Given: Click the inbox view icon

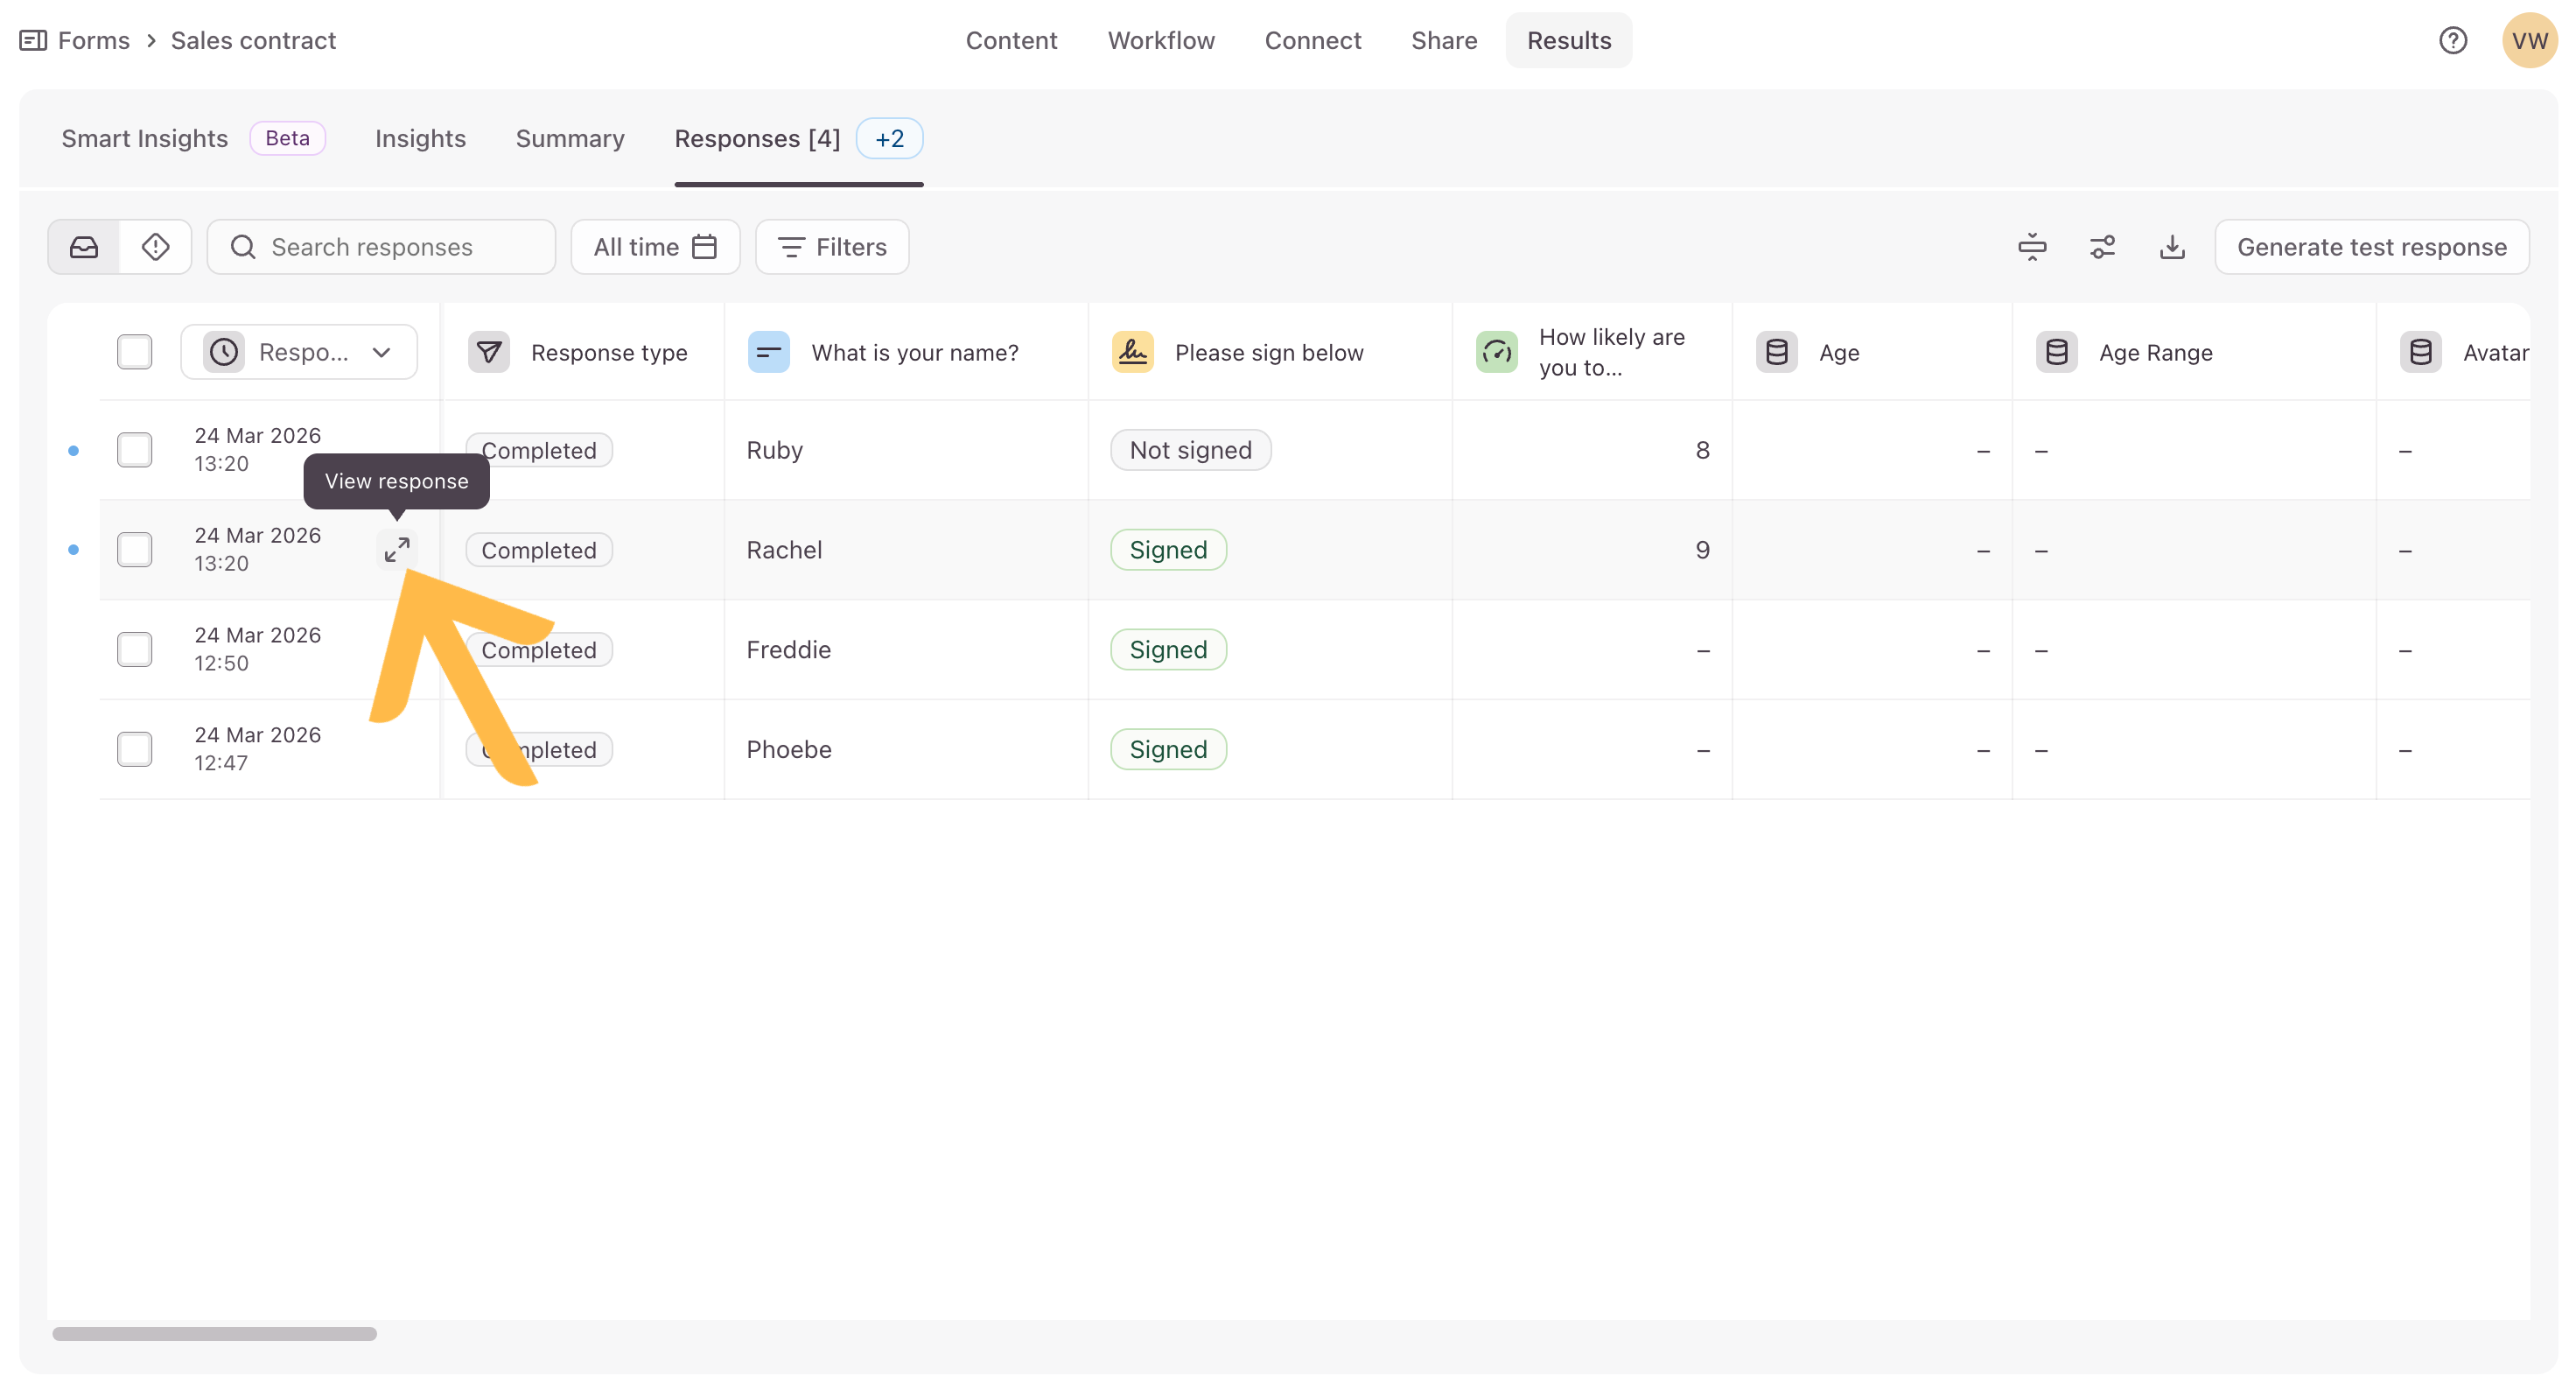Looking at the screenshot, I should pos(84,247).
